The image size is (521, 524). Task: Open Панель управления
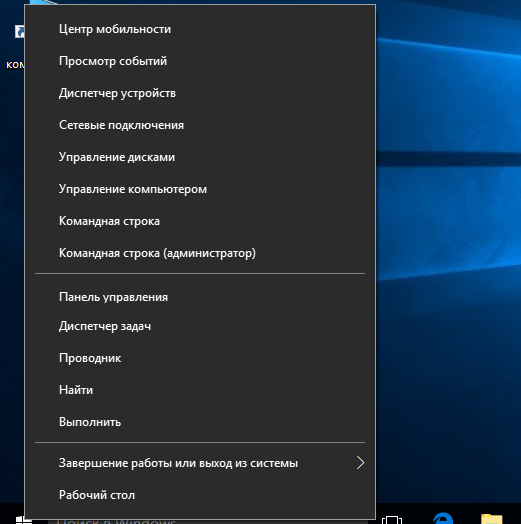coord(200,297)
